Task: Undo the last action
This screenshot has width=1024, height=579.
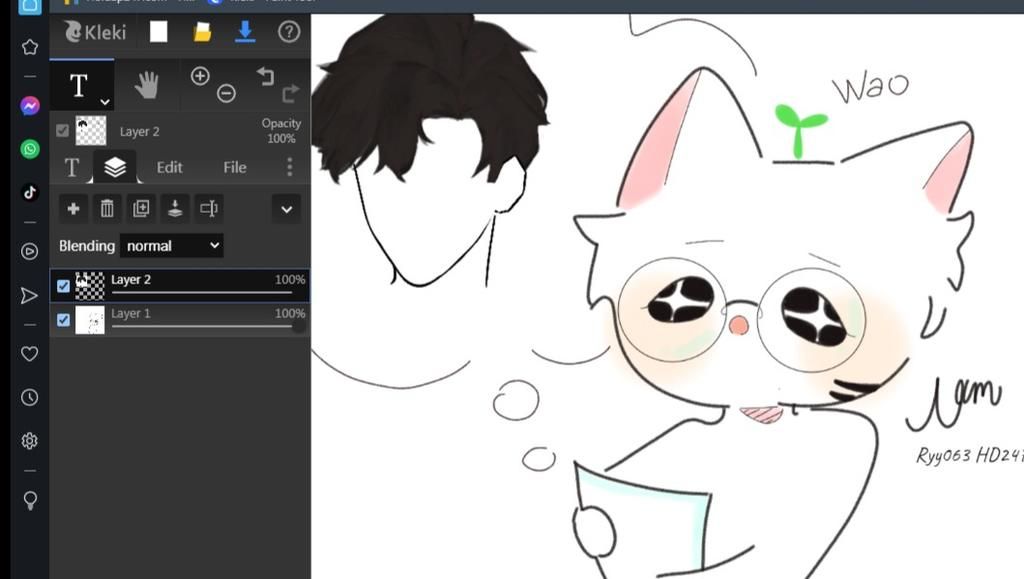Action: (x=265, y=76)
